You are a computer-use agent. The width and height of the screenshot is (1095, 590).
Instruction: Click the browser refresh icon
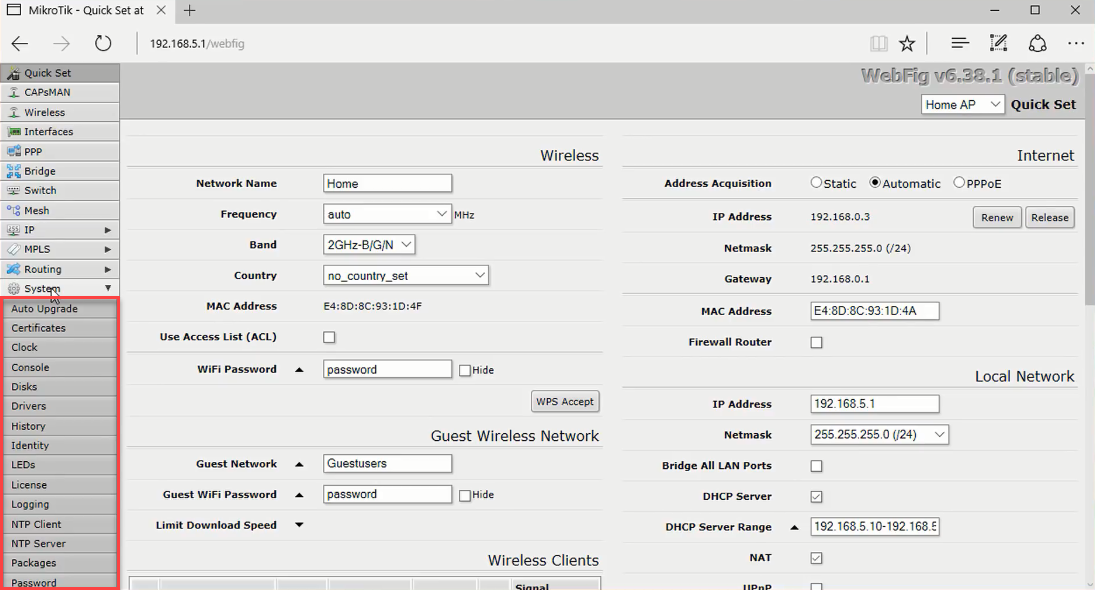[x=103, y=43]
